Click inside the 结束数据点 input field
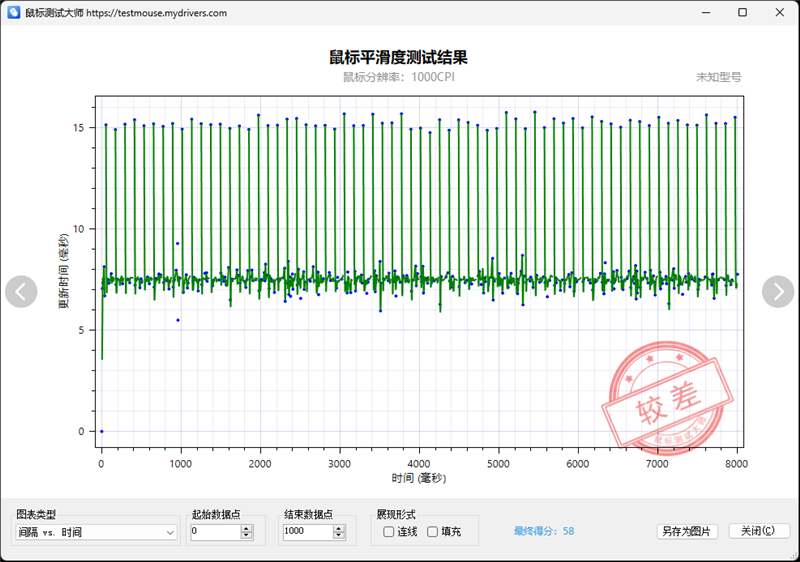800x562 pixels. click(x=305, y=533)
